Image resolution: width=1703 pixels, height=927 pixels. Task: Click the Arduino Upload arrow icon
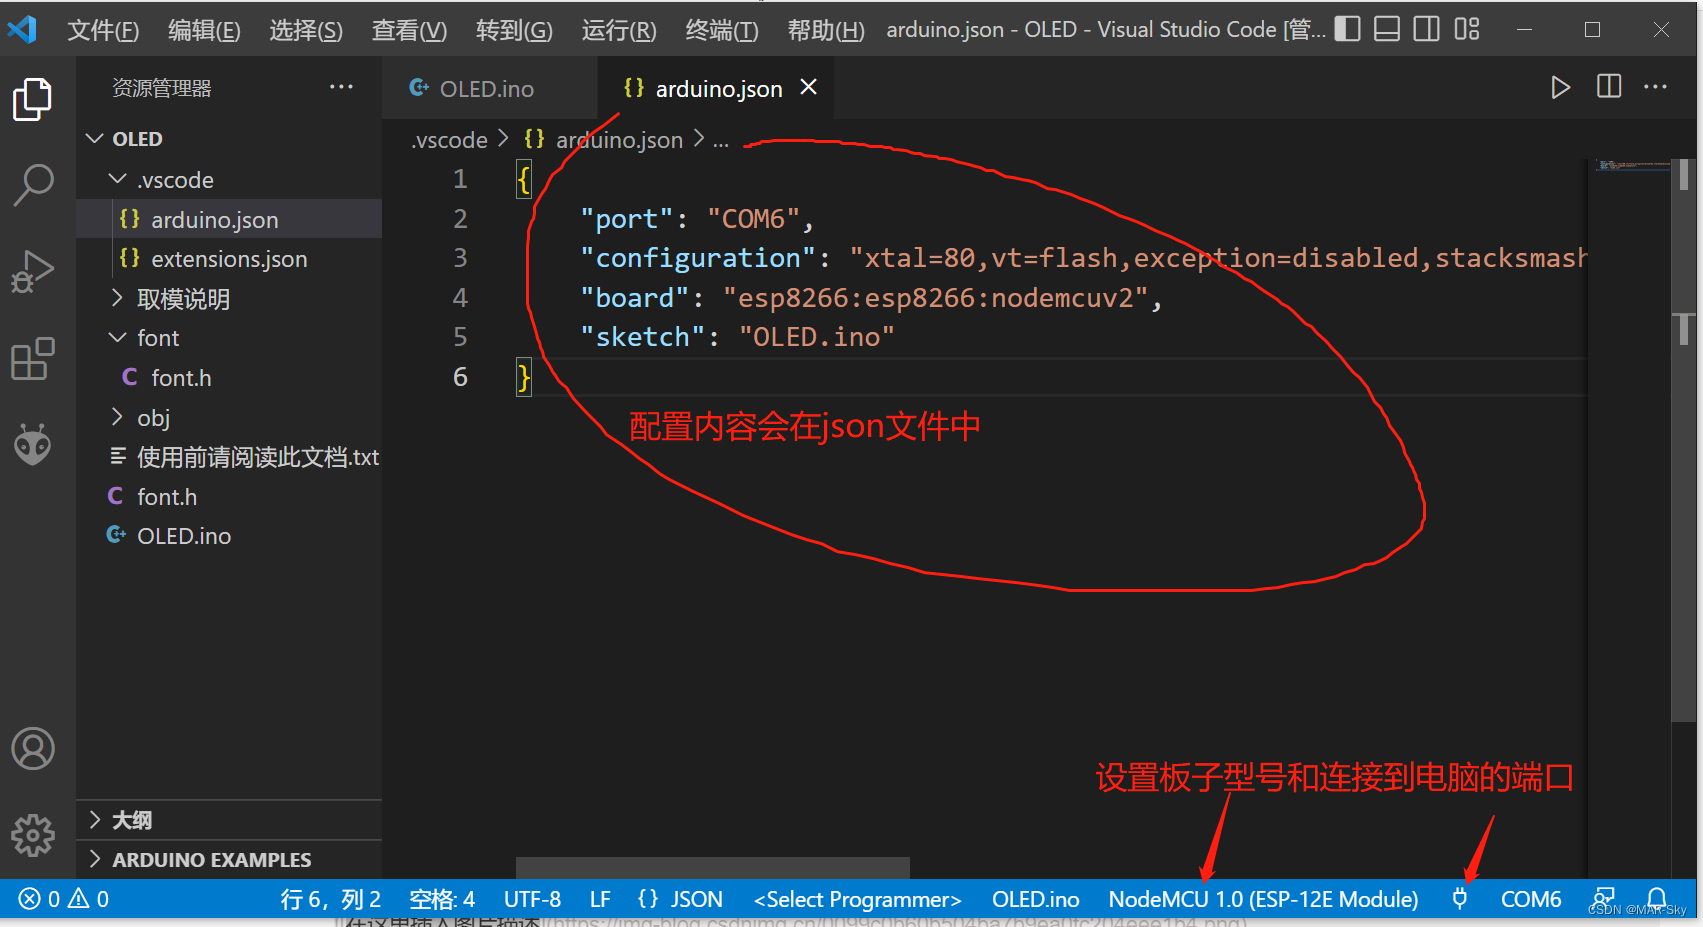coord(1560,88)
